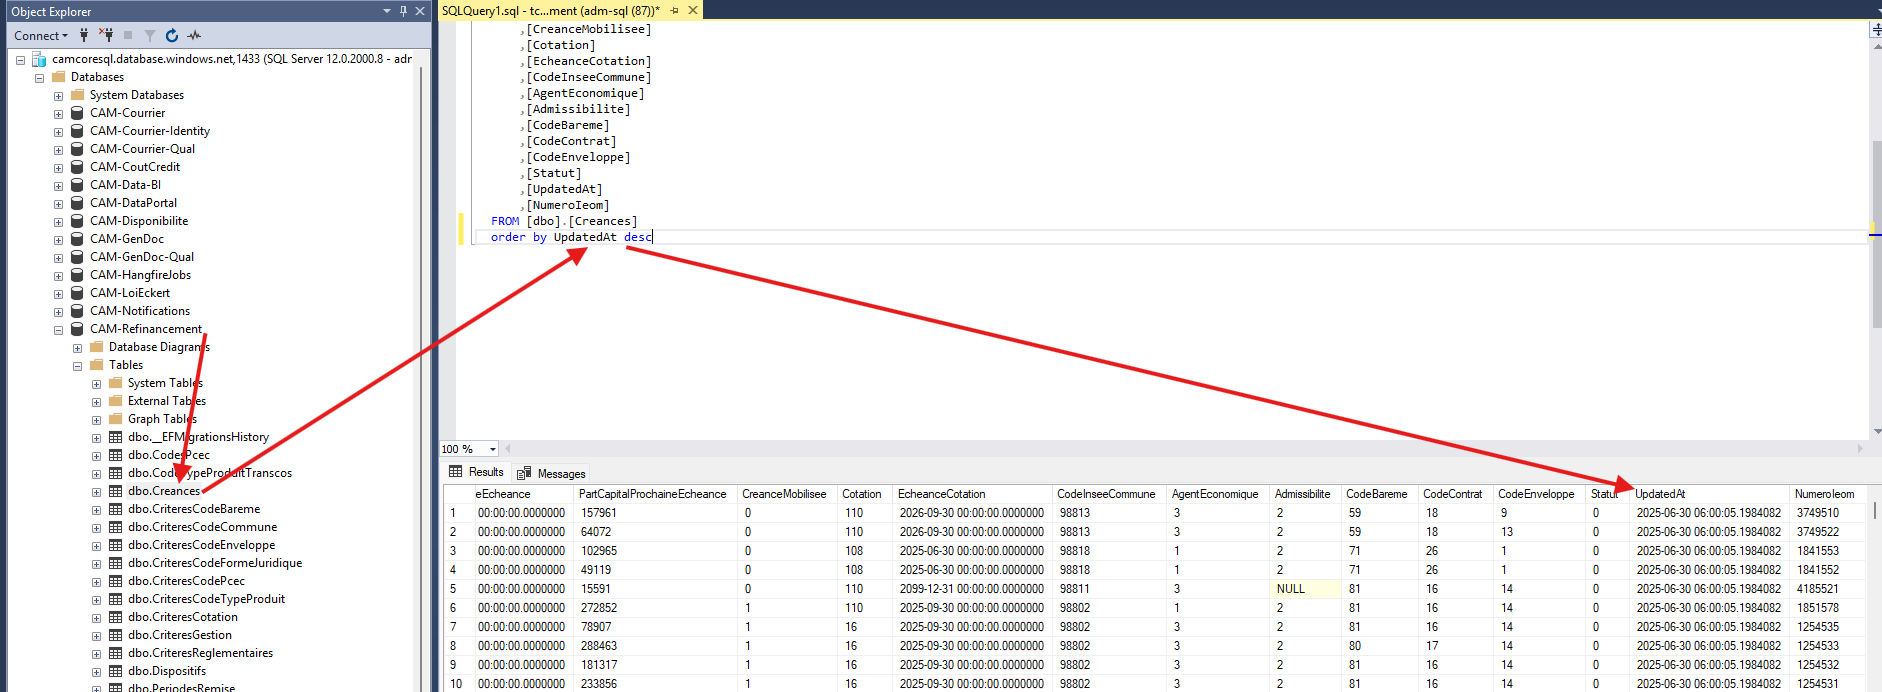Click the Connect Object Explorer plug icon
Screen dimensions: 1882x692
point(84,35)
